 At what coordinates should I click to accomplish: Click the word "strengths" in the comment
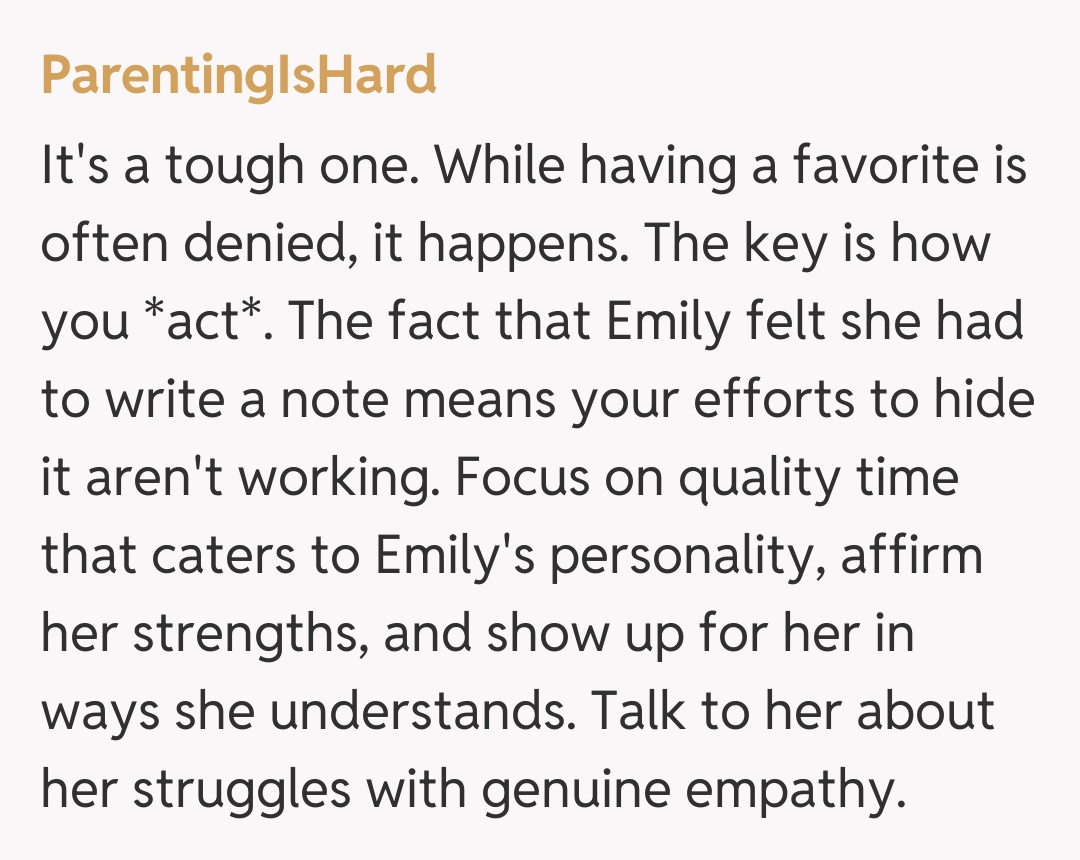point(246,634)
